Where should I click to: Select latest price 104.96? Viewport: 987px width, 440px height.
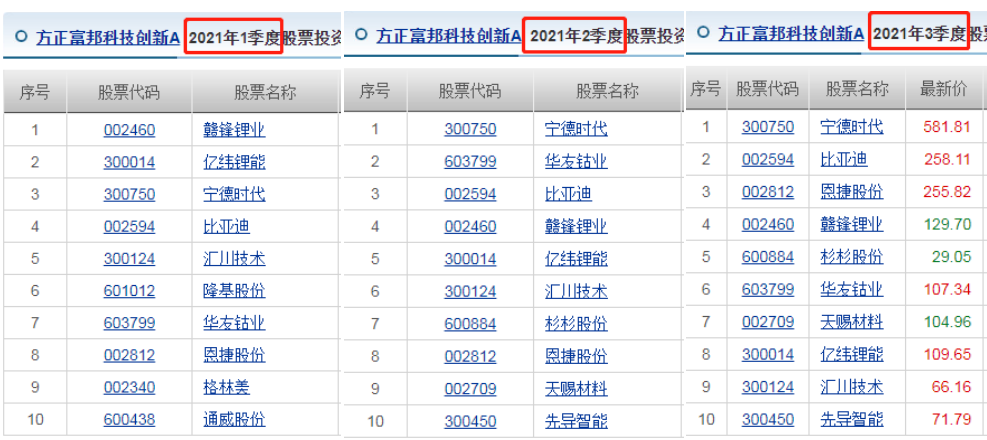(947, 322)
